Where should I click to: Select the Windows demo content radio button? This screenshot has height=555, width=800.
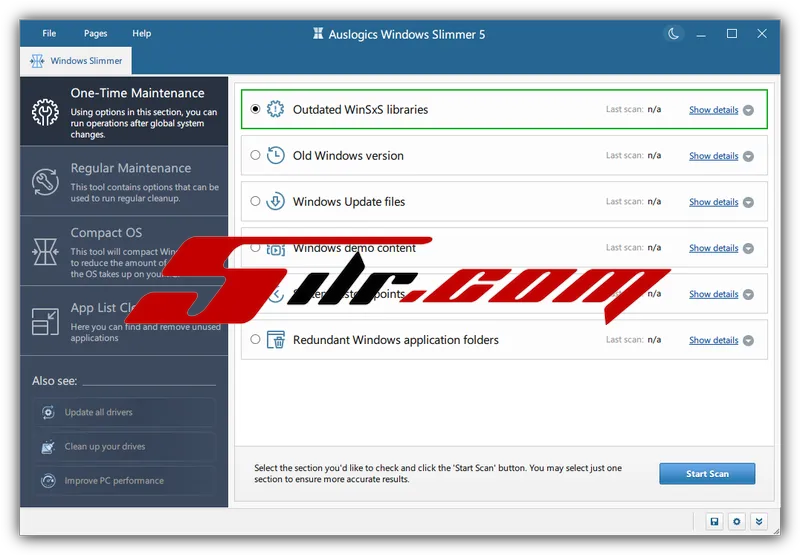coord(255,247)
